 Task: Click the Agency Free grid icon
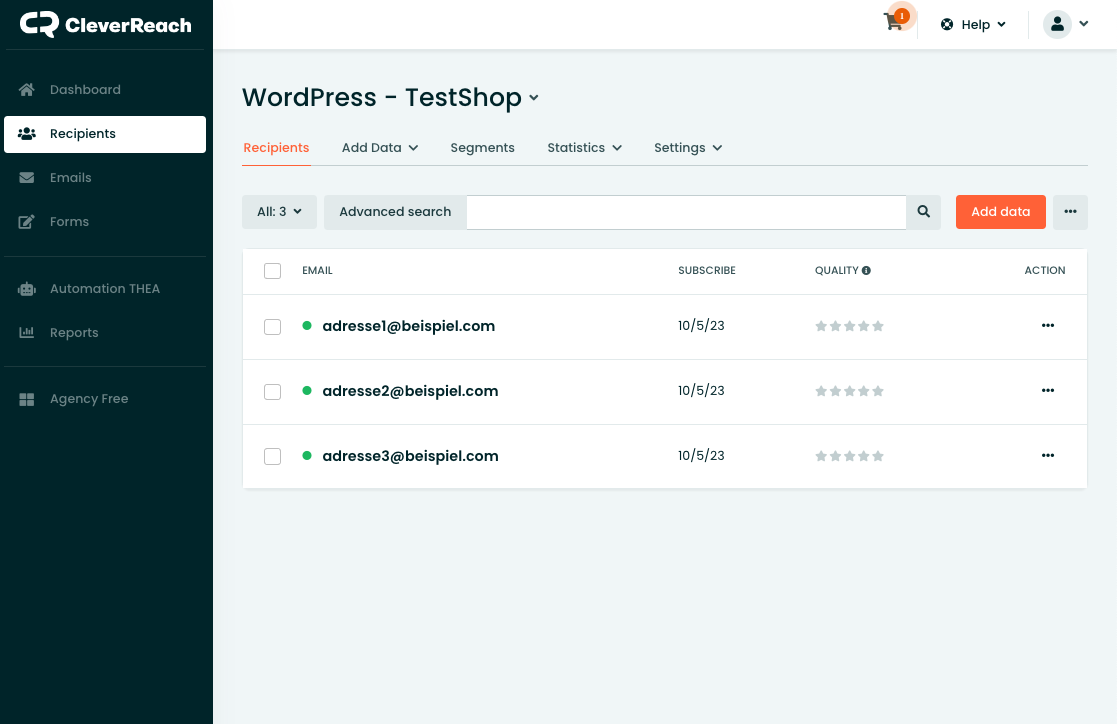pos(26,399)
